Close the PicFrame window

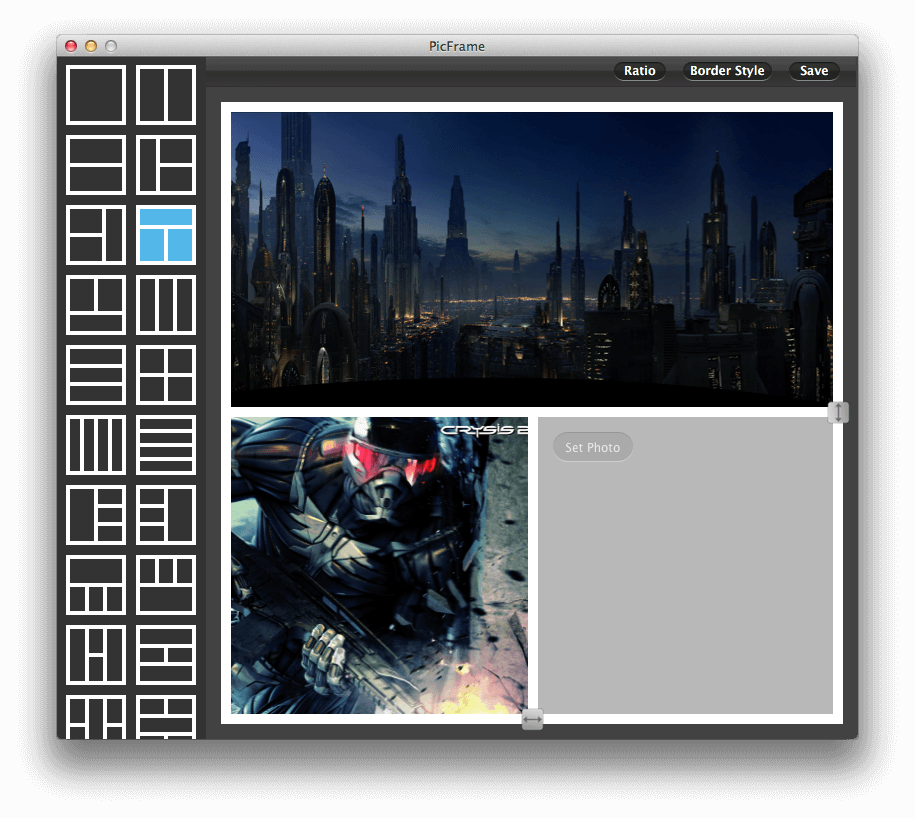tap(71, 46)
